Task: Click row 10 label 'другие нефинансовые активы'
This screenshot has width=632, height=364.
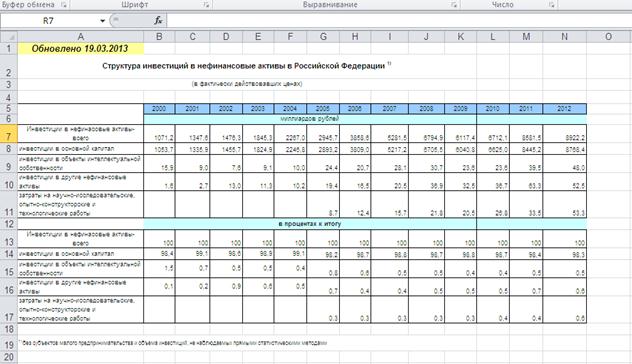Action: coord(80,182)
